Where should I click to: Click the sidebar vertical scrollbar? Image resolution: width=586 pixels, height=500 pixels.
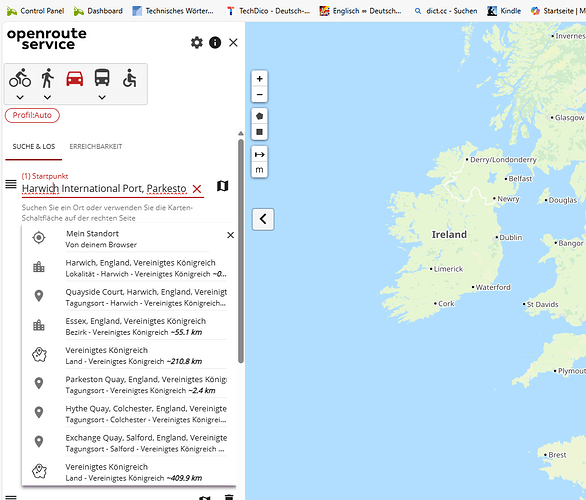pos(241,250)
